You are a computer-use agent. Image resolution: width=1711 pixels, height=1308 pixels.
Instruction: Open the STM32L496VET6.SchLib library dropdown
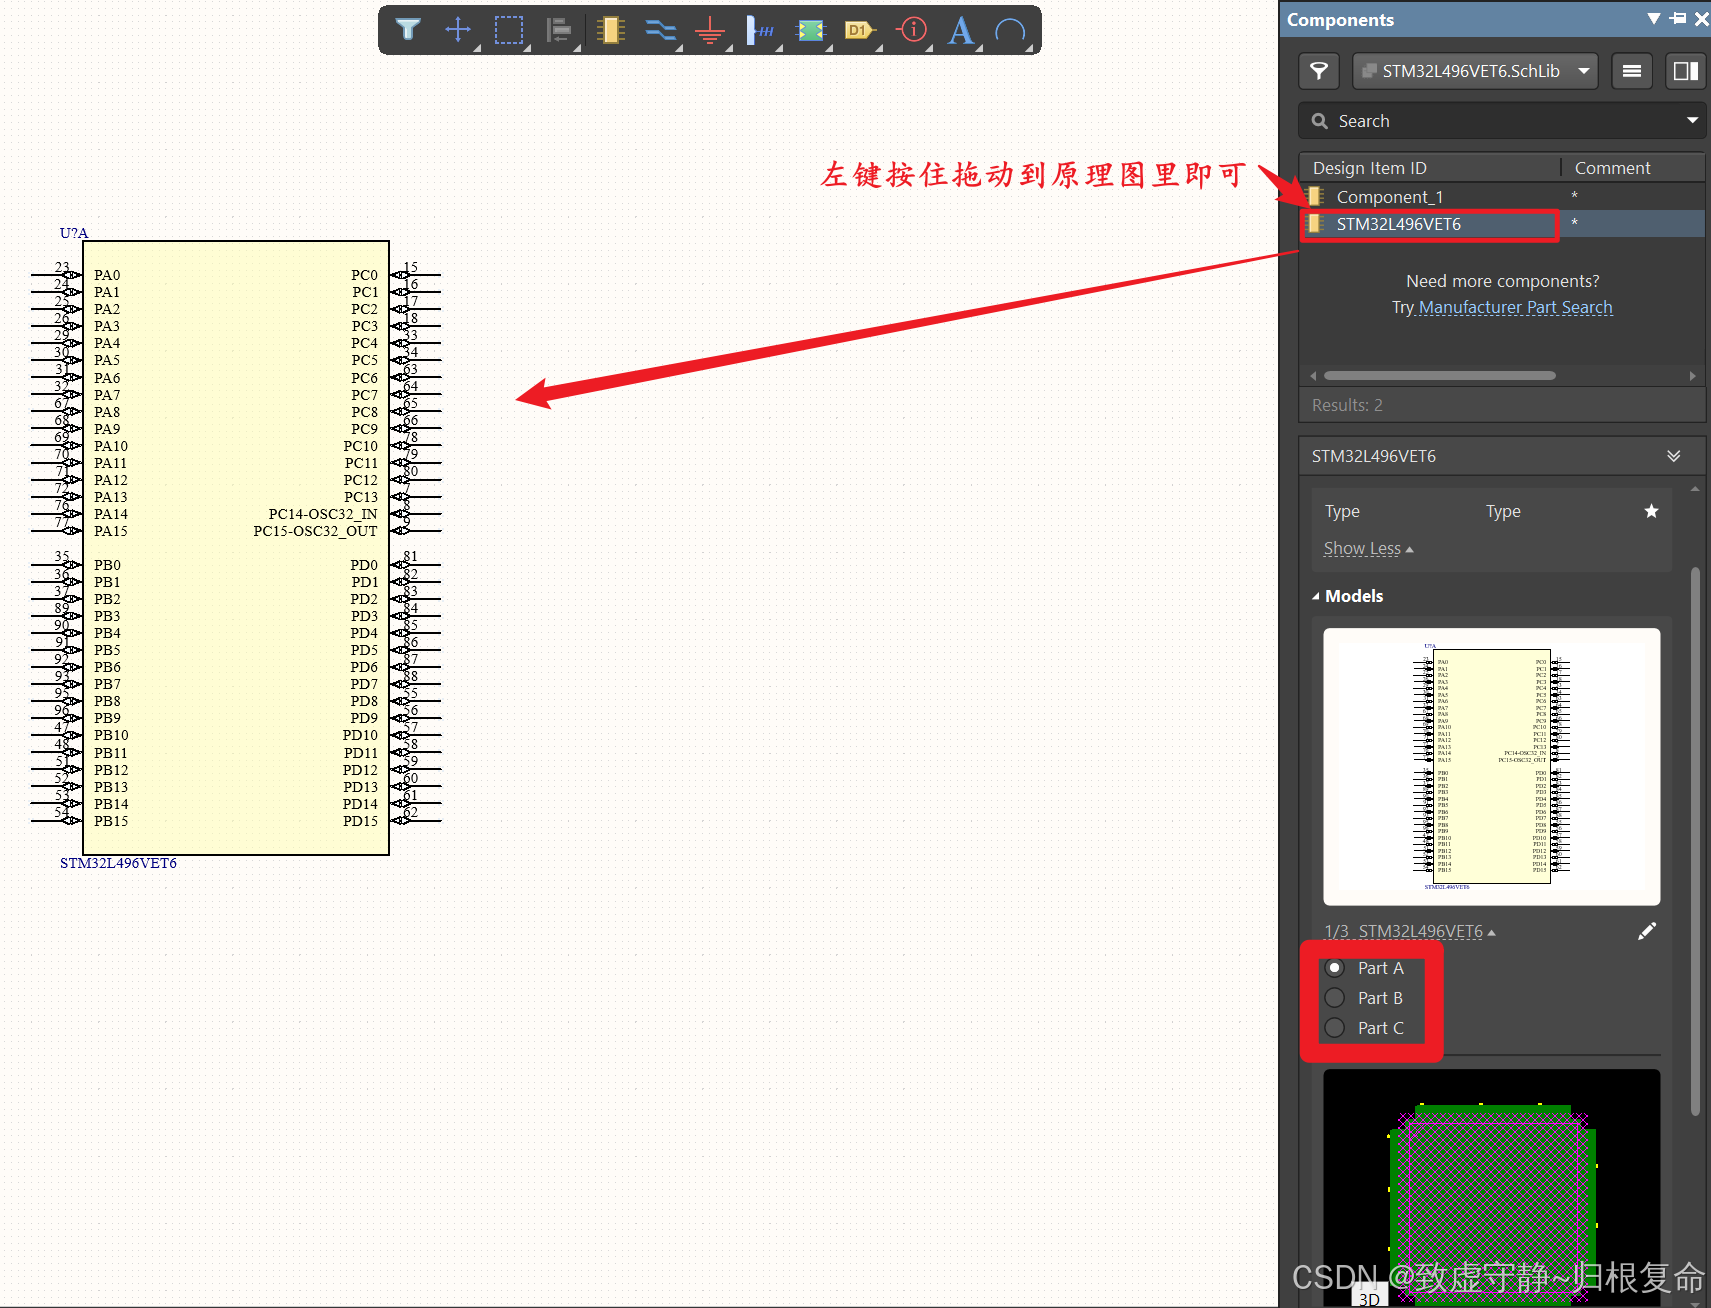point(1475,71)
